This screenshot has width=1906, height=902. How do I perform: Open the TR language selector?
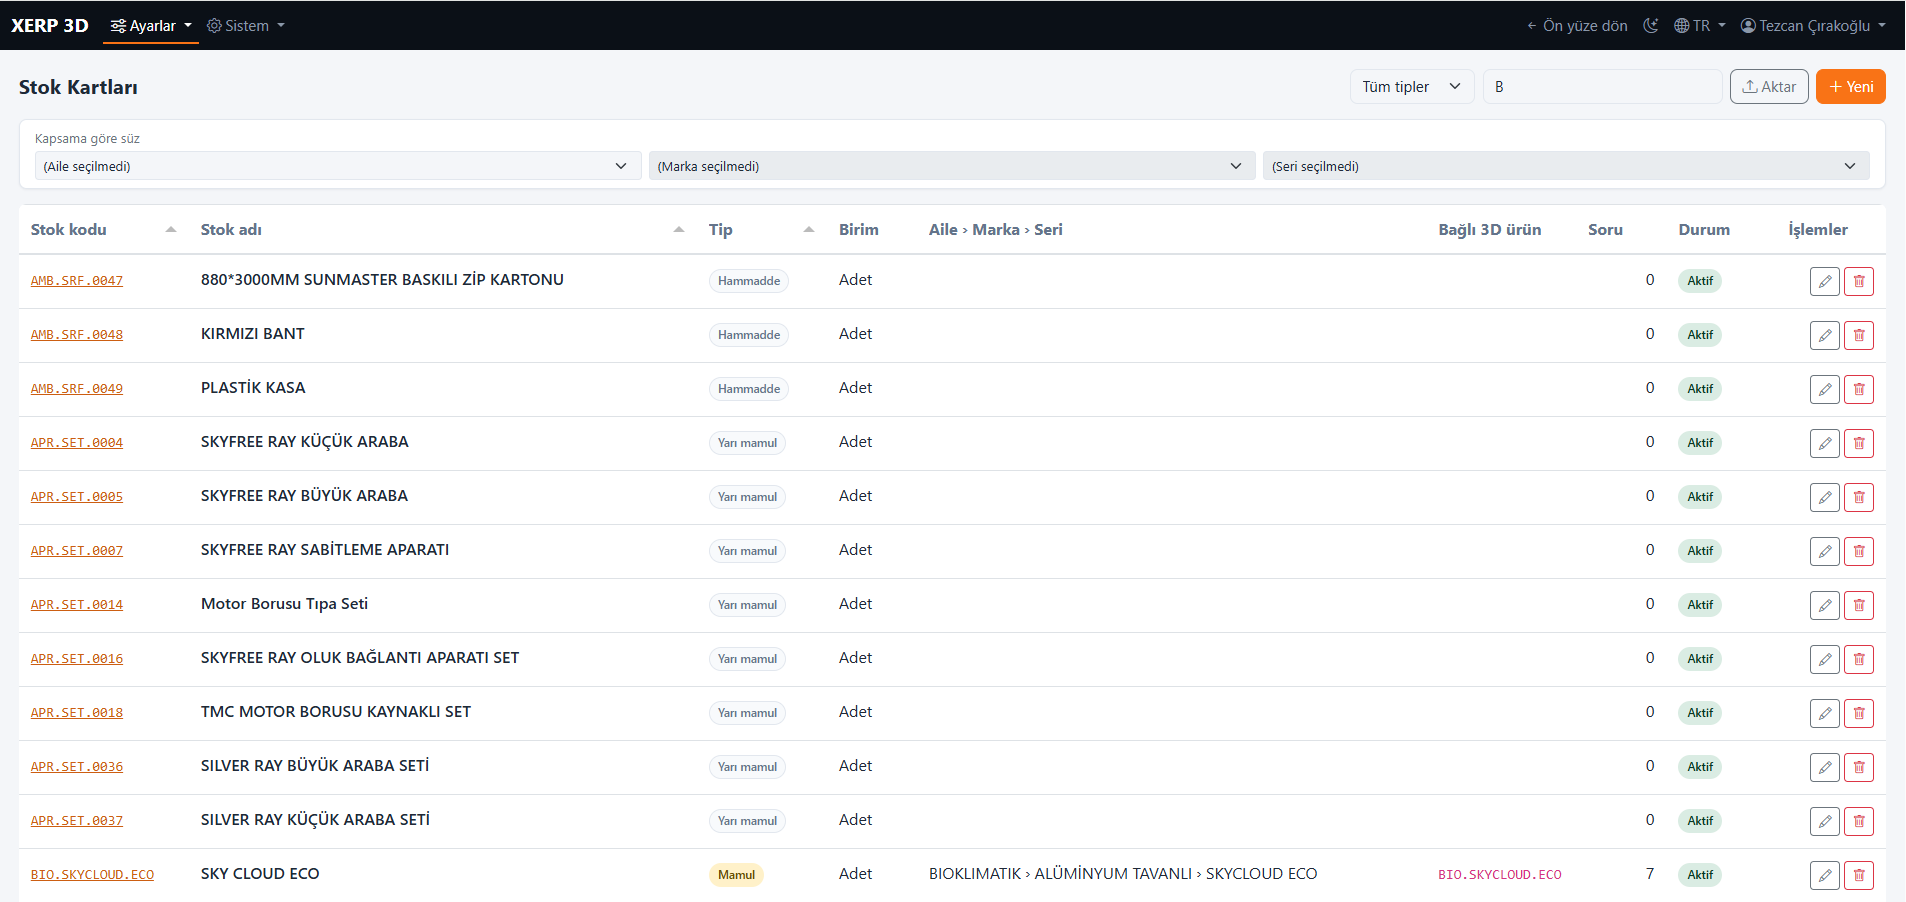coord(1700,26)
